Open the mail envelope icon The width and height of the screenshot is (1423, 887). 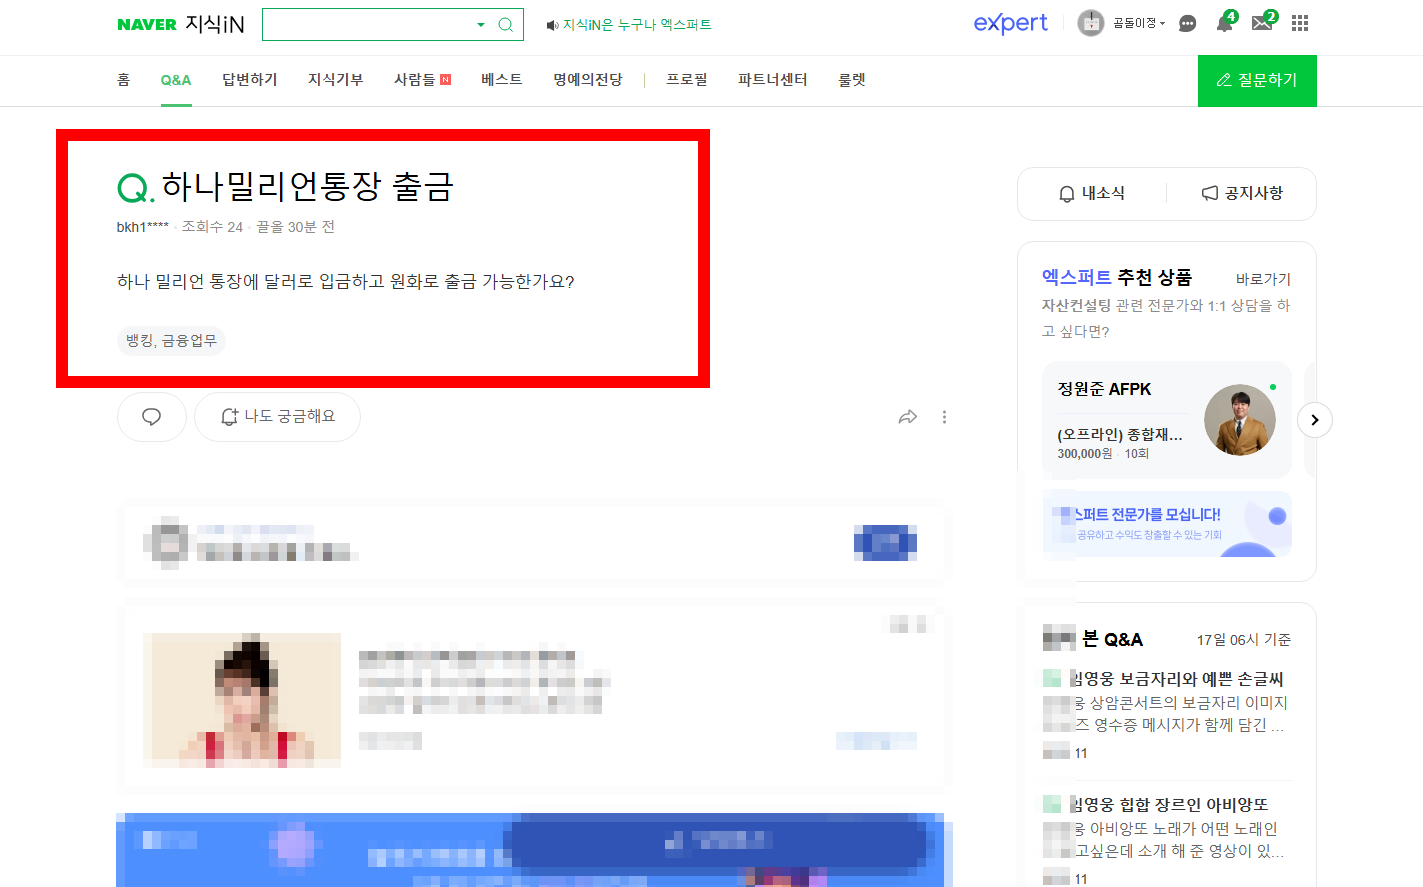1263,22
